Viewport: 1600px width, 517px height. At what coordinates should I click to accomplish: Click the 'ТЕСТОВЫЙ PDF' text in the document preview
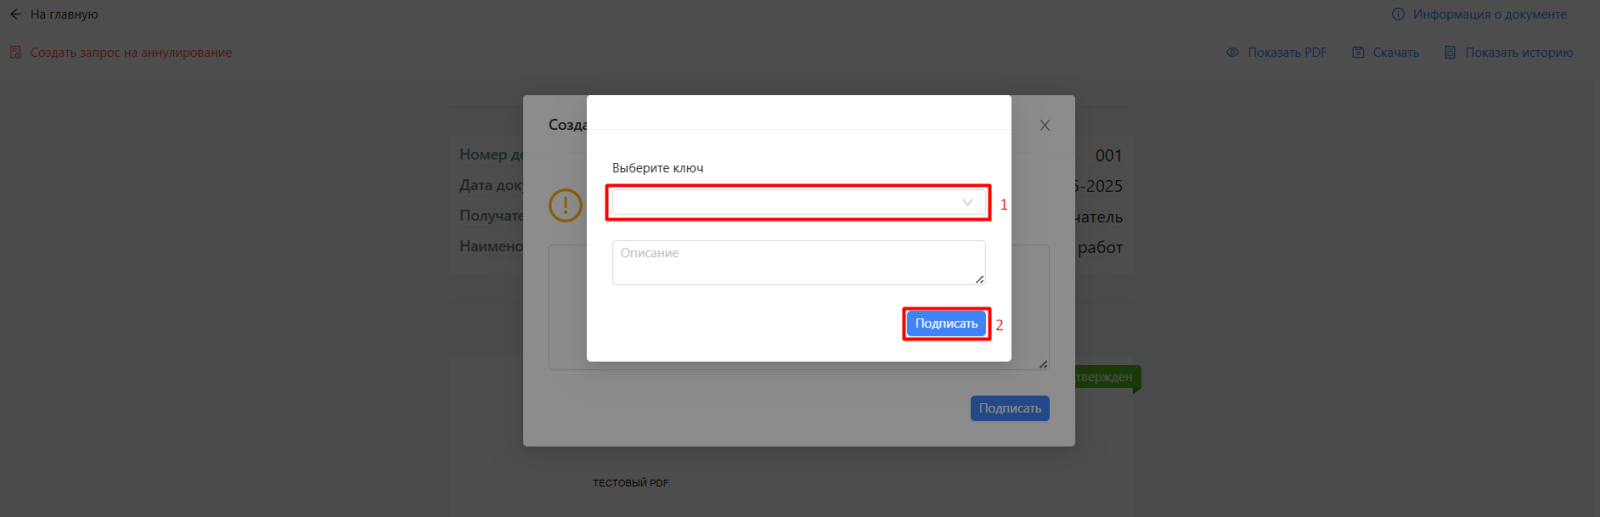click(x=631, y=483)
